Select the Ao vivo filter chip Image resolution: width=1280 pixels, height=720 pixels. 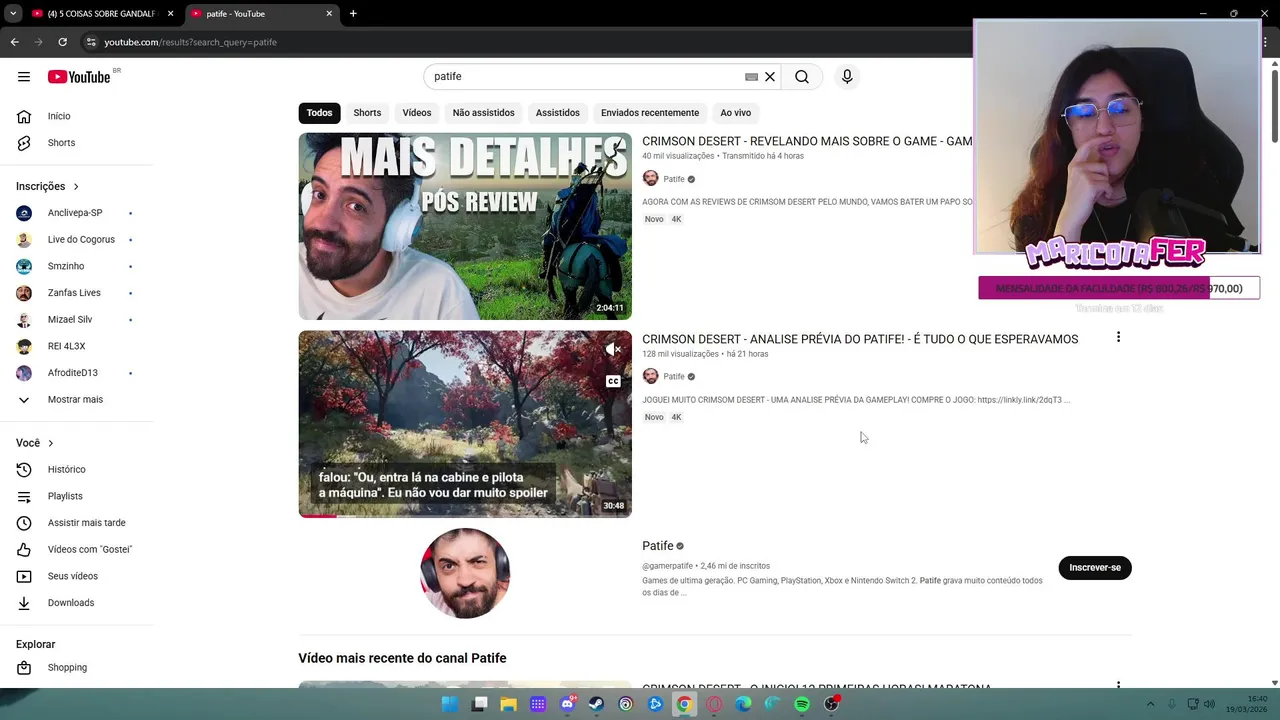tap(736, 113)
